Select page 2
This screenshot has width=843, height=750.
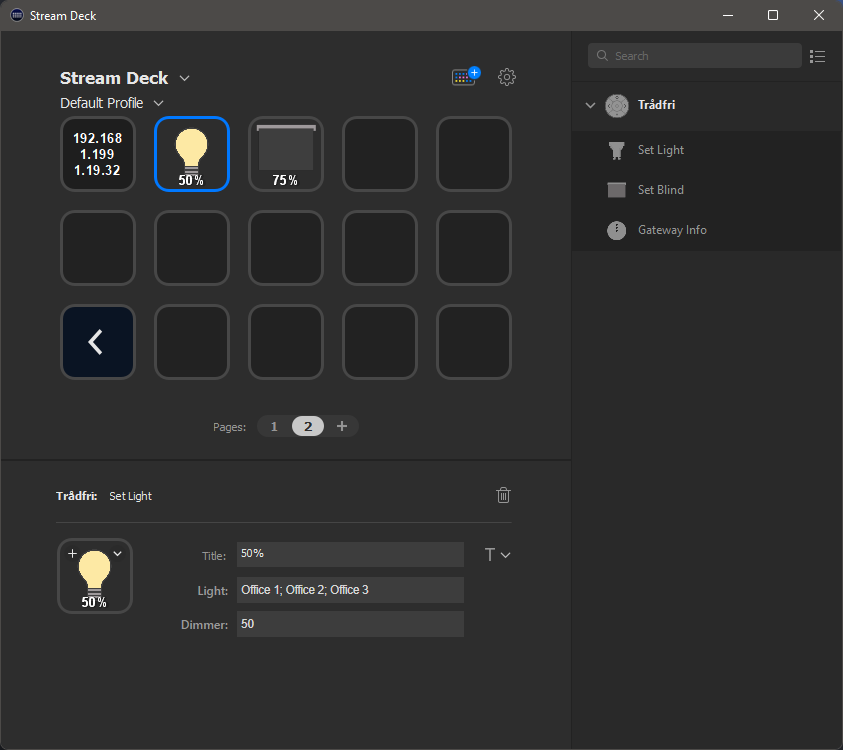(308, 426)
